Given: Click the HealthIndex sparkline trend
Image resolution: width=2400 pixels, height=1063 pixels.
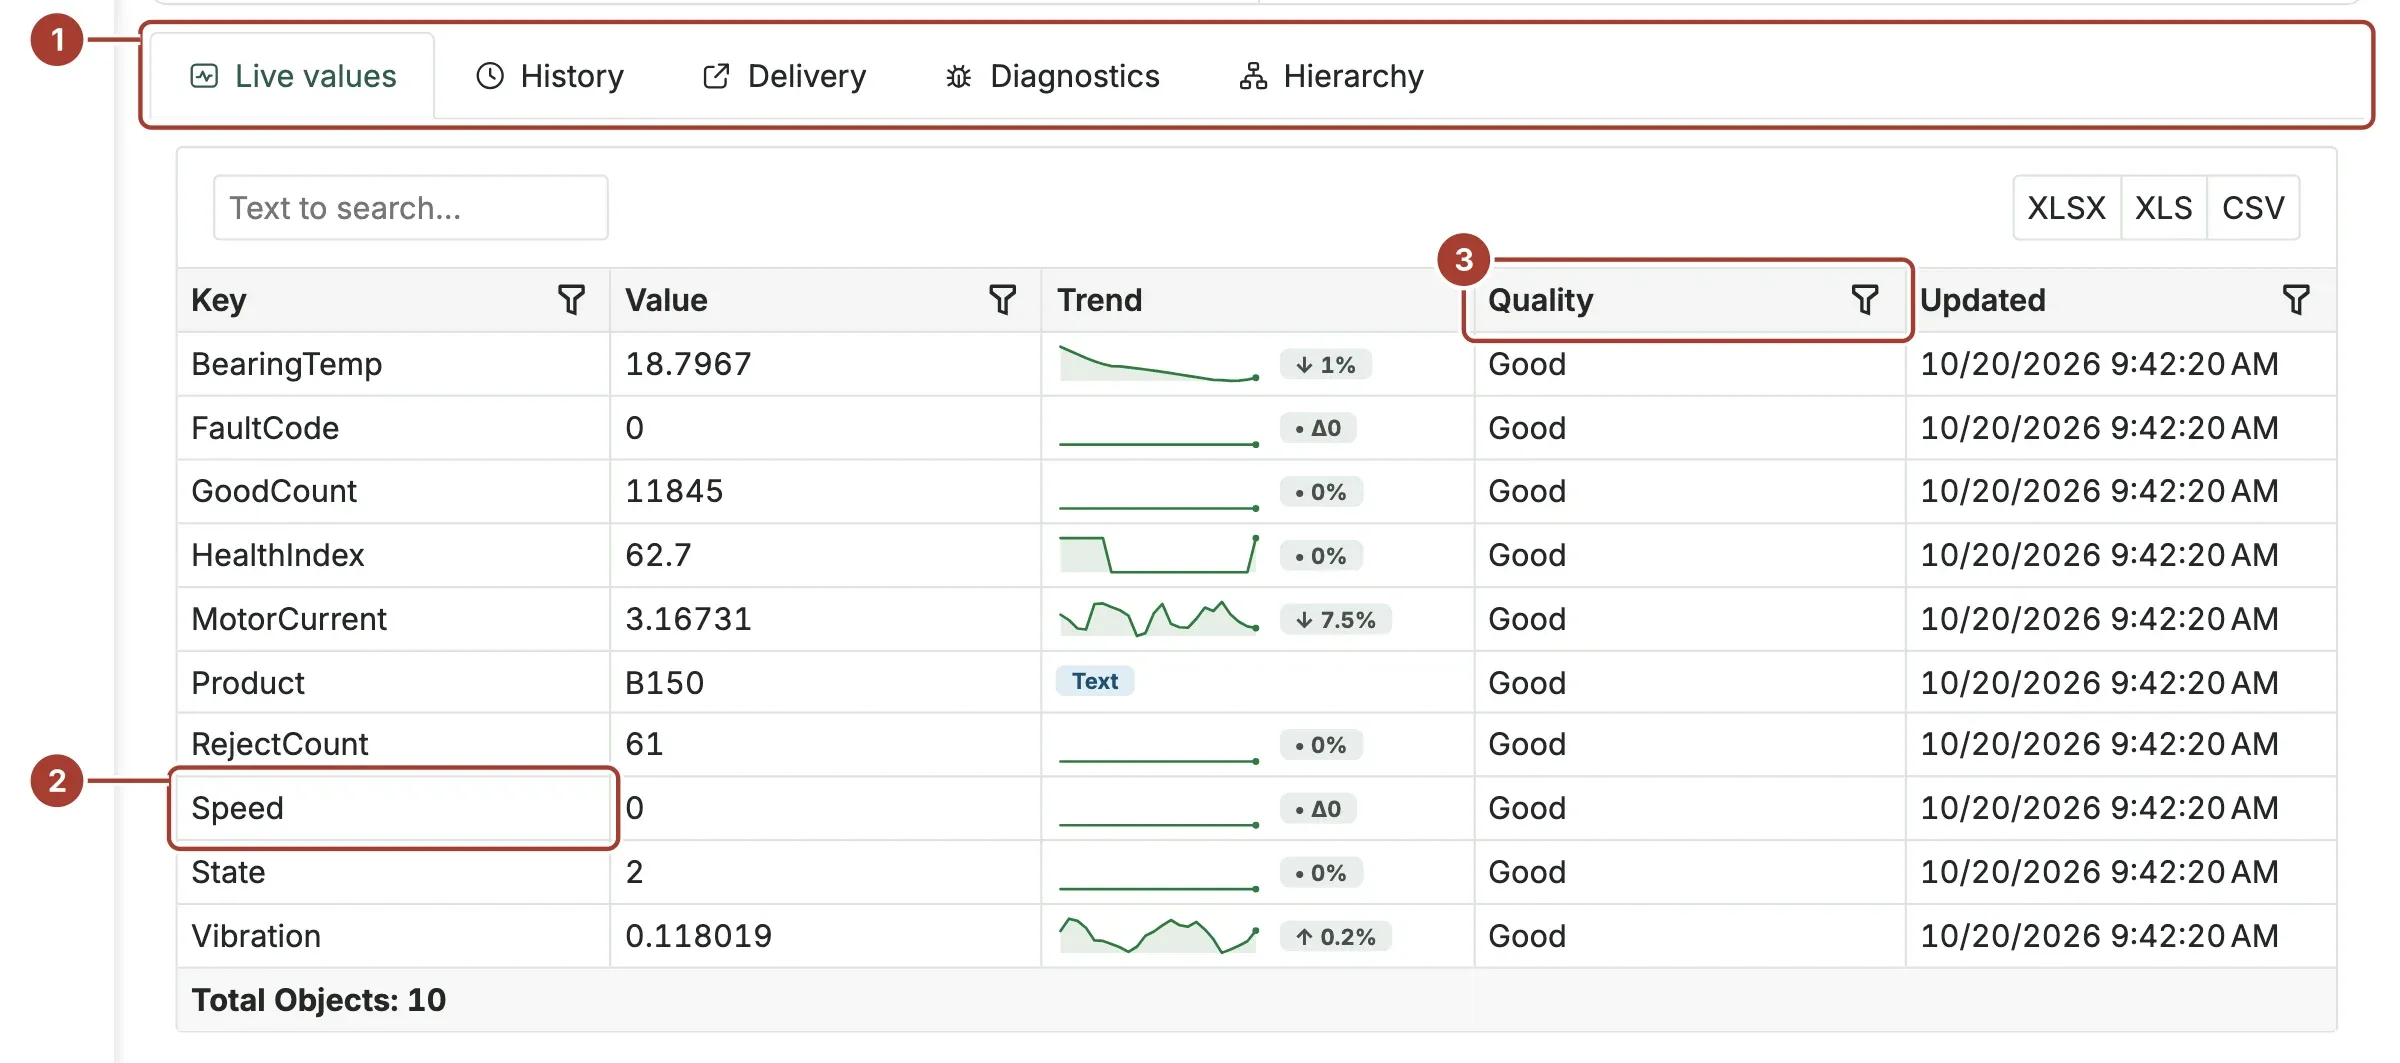Looking at the screenshot, I should (x=1159, y=555).
